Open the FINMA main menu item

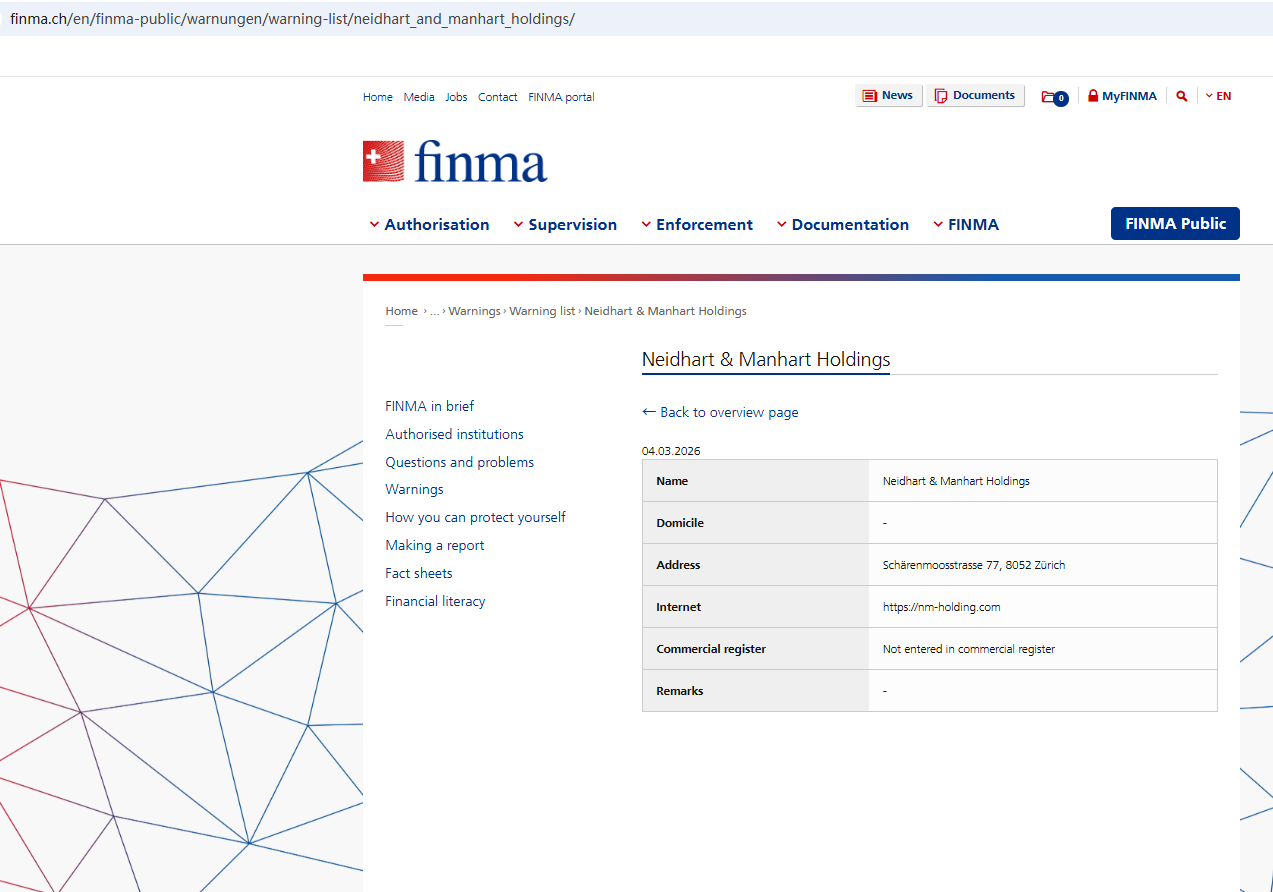(966, 225)
